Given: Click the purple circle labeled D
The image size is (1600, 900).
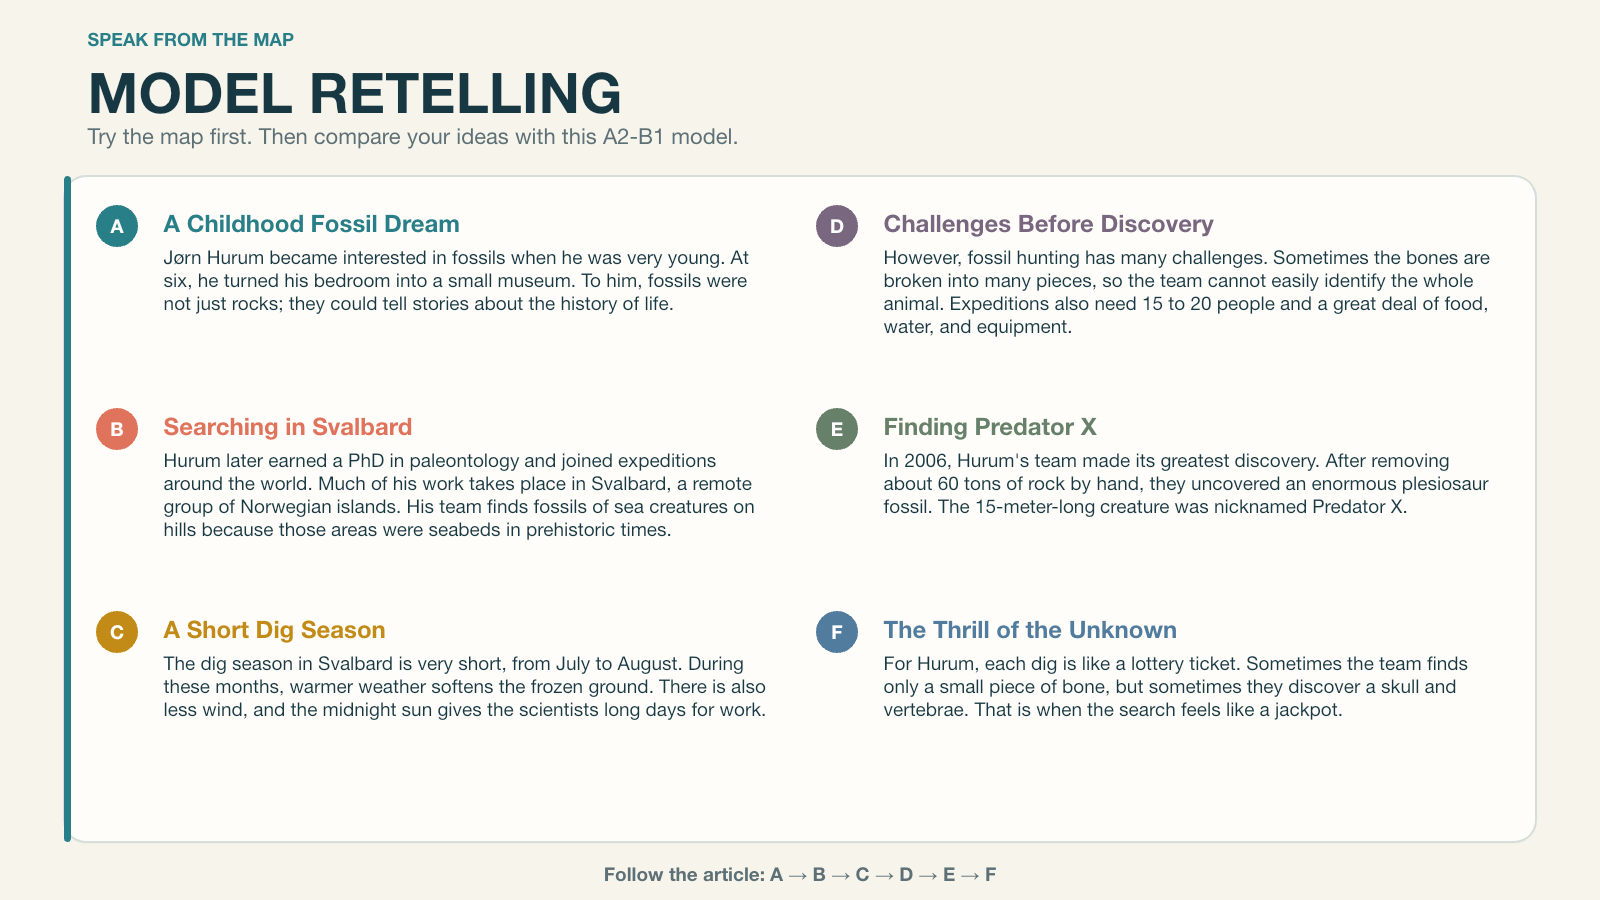Looking at the screenshot, I should coord(837,226).
